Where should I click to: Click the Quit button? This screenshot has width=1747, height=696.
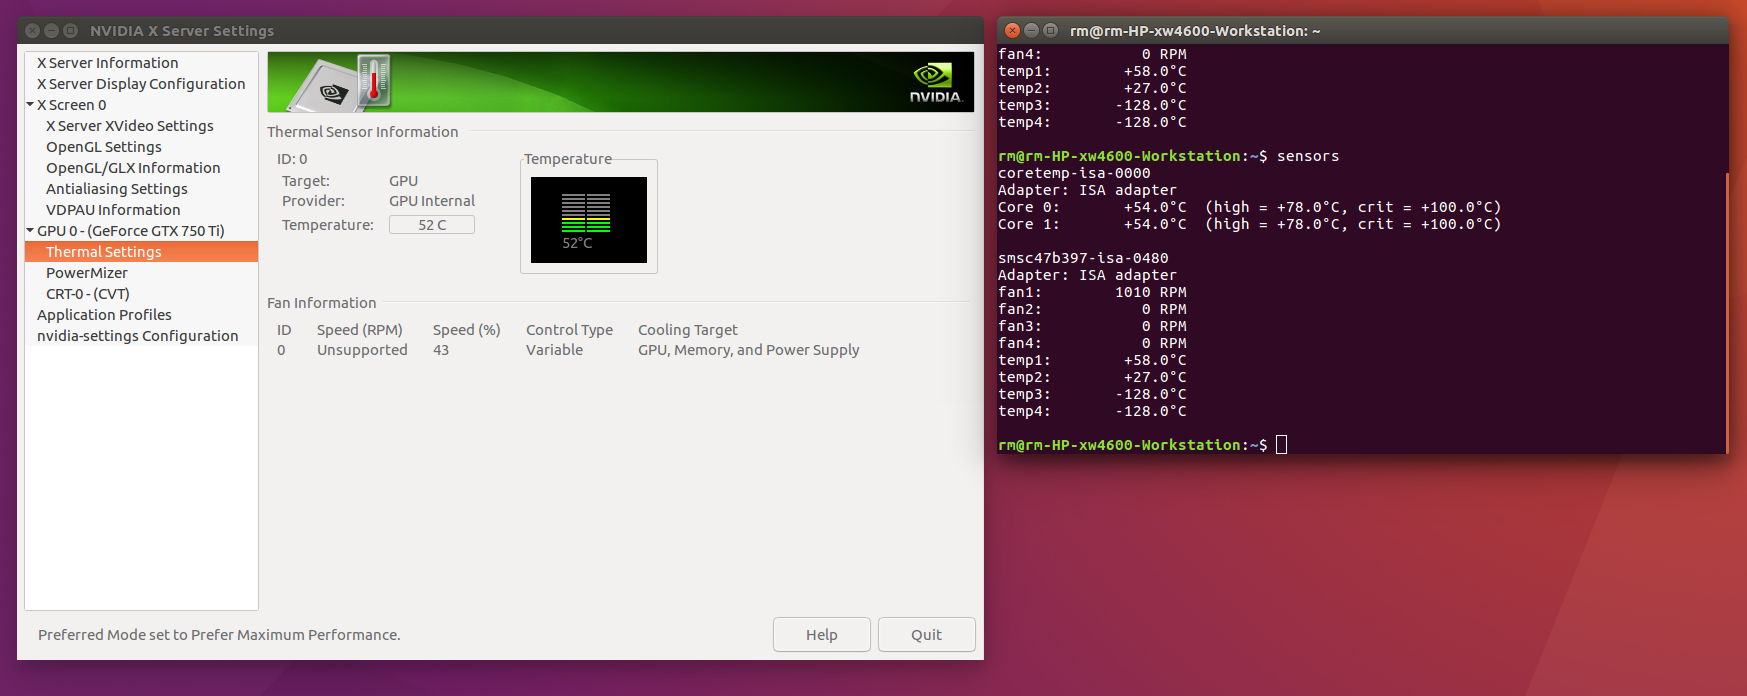pos(927,635)
